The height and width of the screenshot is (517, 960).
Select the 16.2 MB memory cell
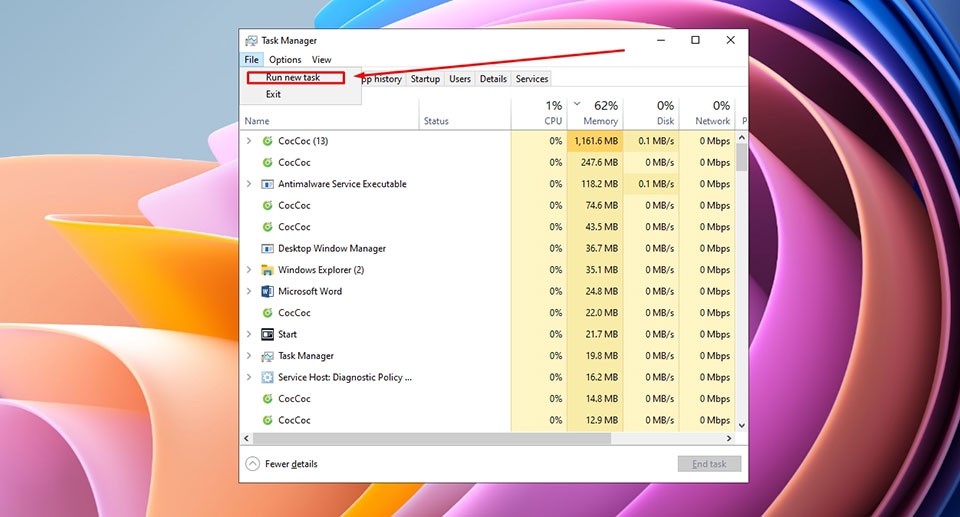pos(595,377)
